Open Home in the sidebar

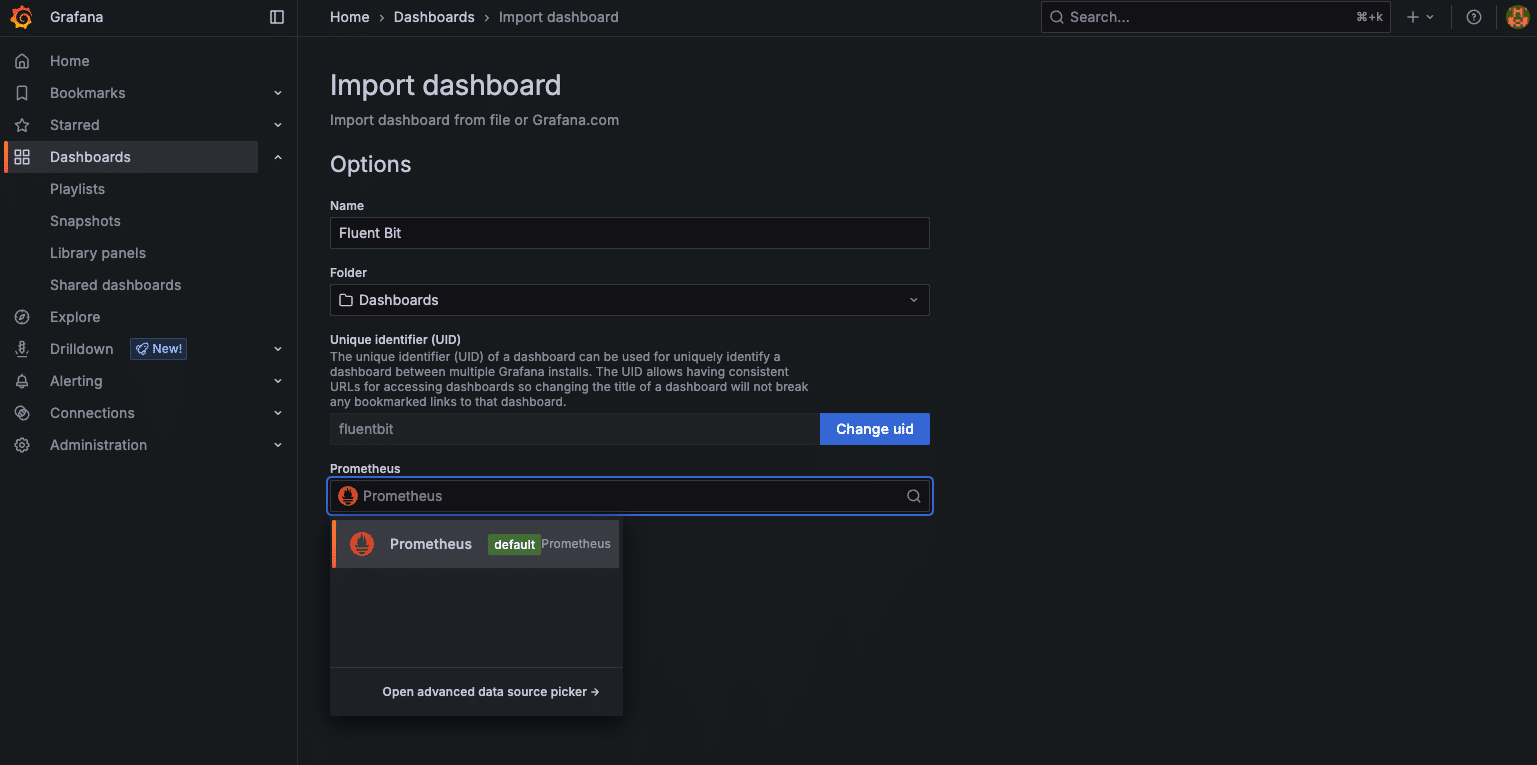[70, 61]
